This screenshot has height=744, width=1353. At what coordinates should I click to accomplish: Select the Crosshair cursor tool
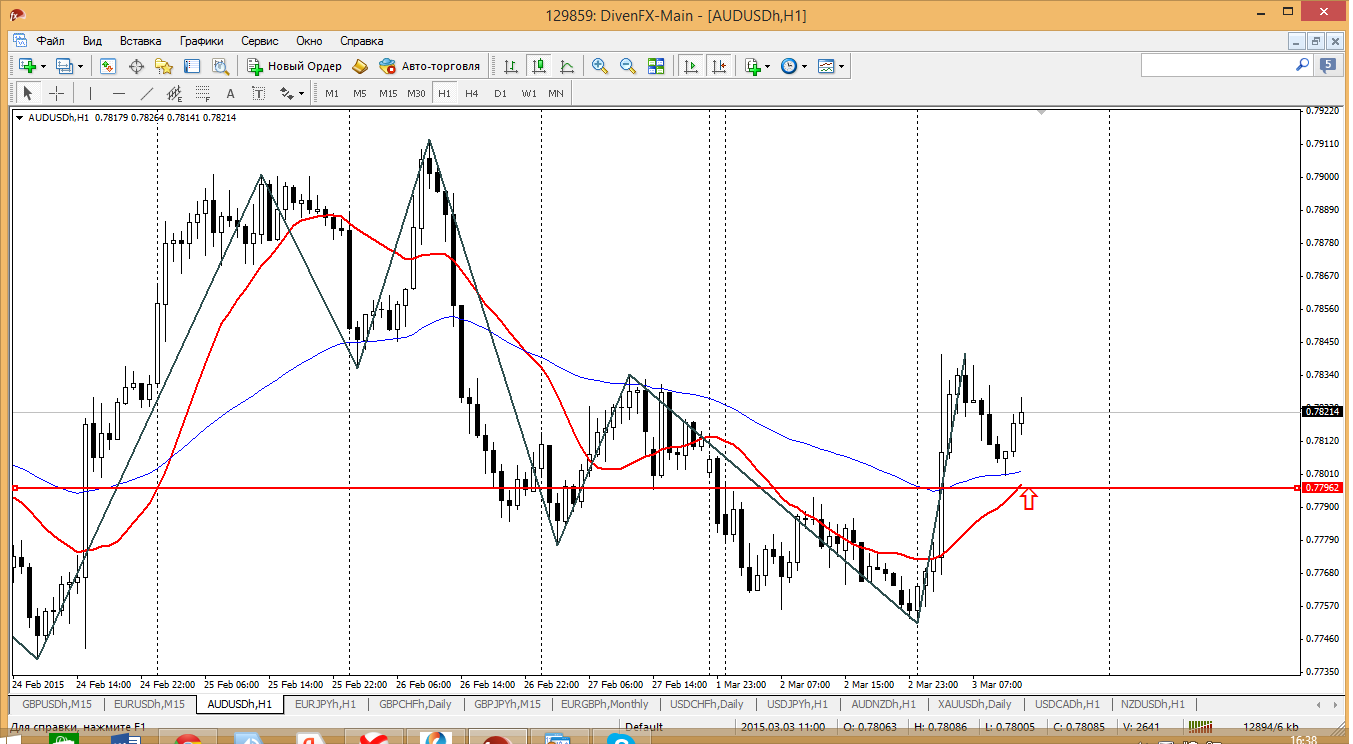point(57,93)
